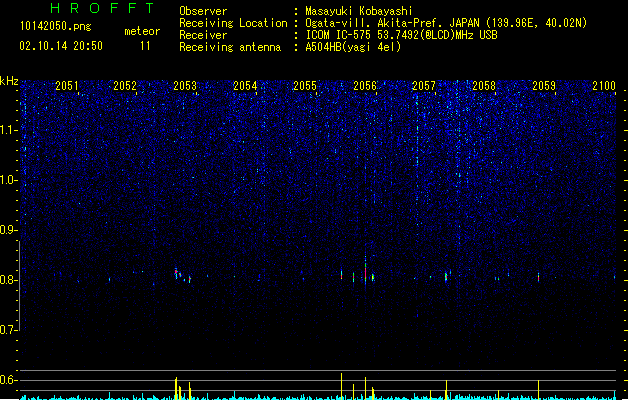The height and width of the screenshot is (400, 629).
Task: Click the 1.0 kHz axis label
Action: click(8, 180)
